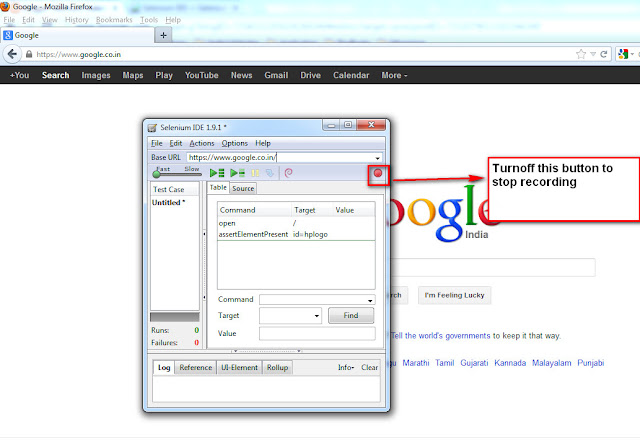Viewport: 640px width, 442px height.
Task: Open Selenium IDE Edit menu
Action: click(176, 143)
